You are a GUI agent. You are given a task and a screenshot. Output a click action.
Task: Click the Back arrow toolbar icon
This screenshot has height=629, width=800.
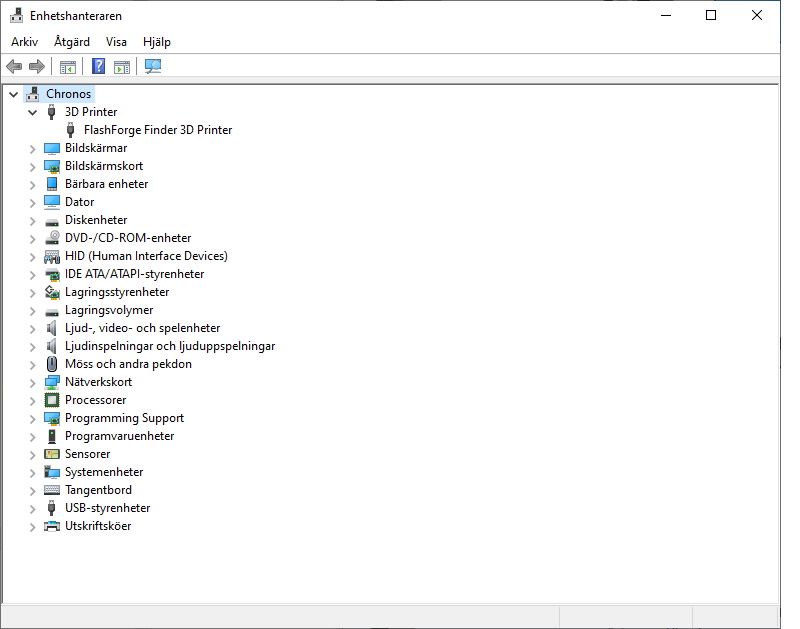[14, 66]
